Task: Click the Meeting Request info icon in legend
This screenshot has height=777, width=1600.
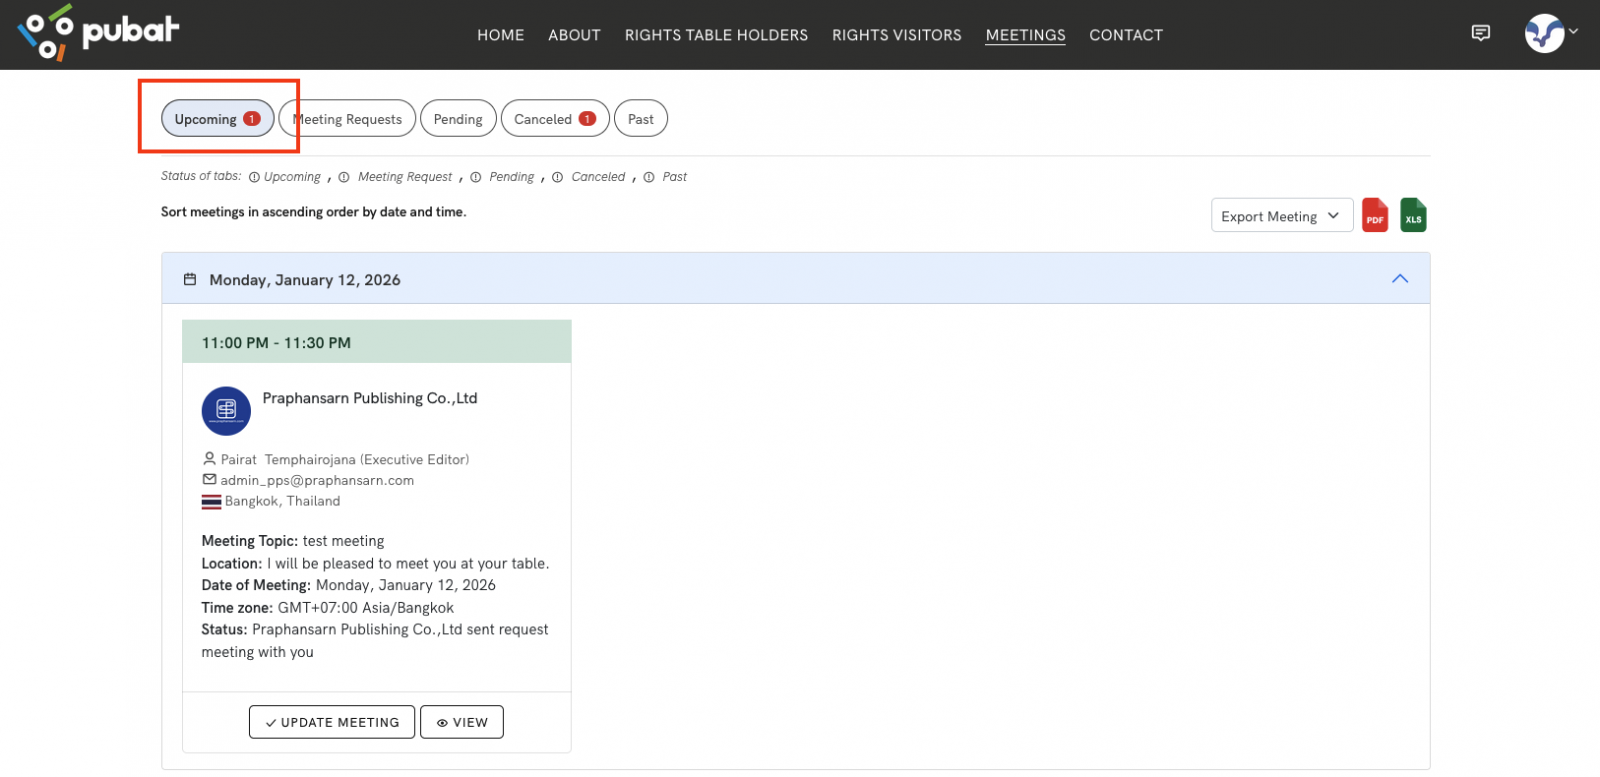Action: pyautogui.click(x=344, y=177)
